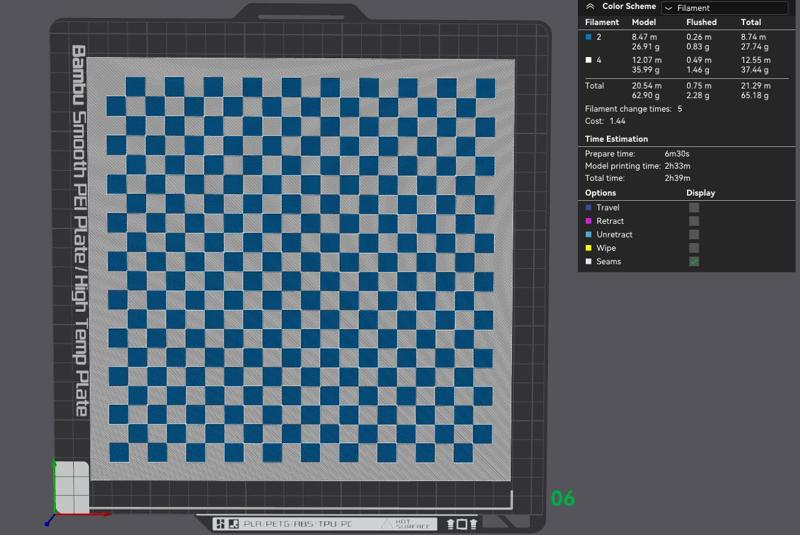Click the Filament column header

(602, 22)
